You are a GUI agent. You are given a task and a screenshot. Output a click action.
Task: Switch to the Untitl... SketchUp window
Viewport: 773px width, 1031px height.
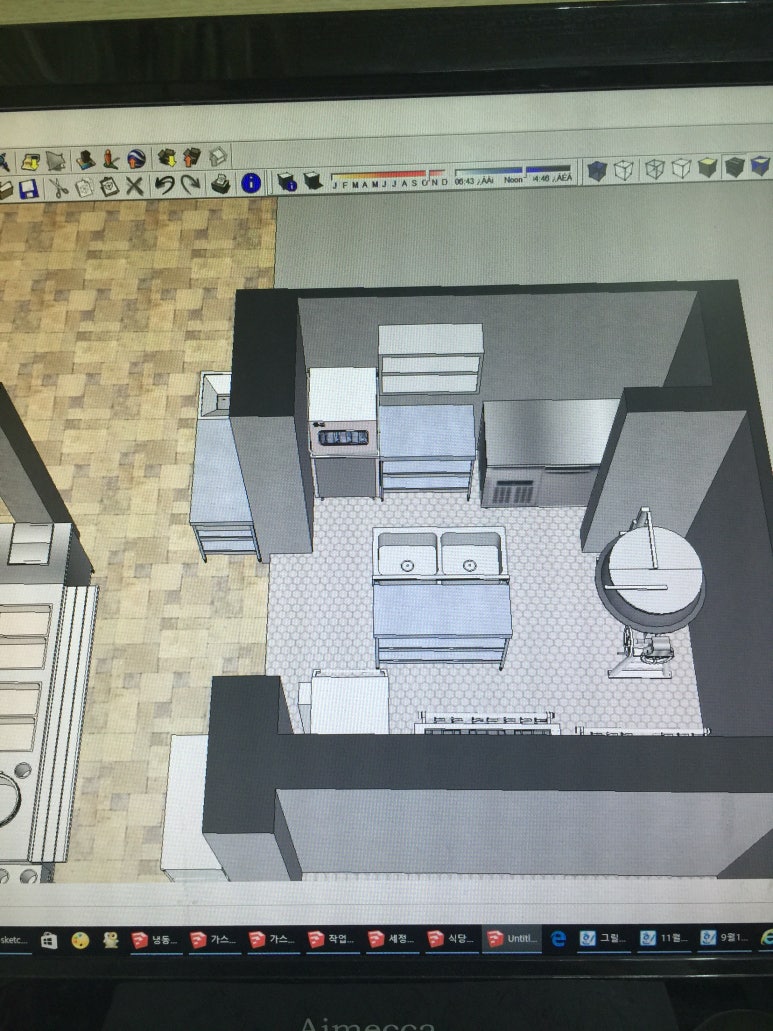(x=512, y=938)
